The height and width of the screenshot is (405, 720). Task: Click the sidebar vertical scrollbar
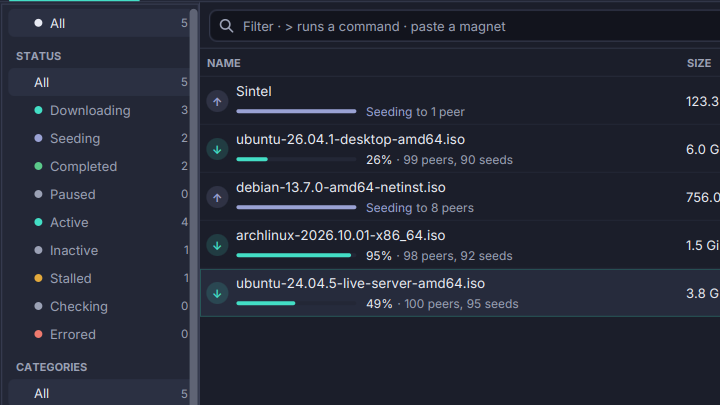click(x=194, y=207)
